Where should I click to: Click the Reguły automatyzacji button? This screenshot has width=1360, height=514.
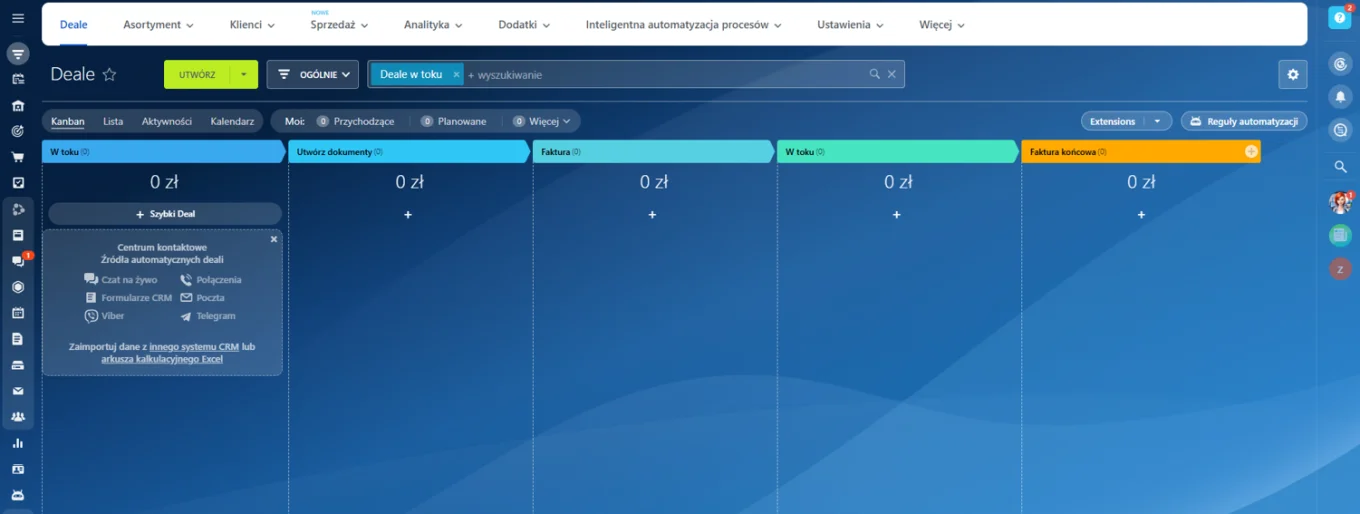pyautogui.click(x=1243, y=121)
